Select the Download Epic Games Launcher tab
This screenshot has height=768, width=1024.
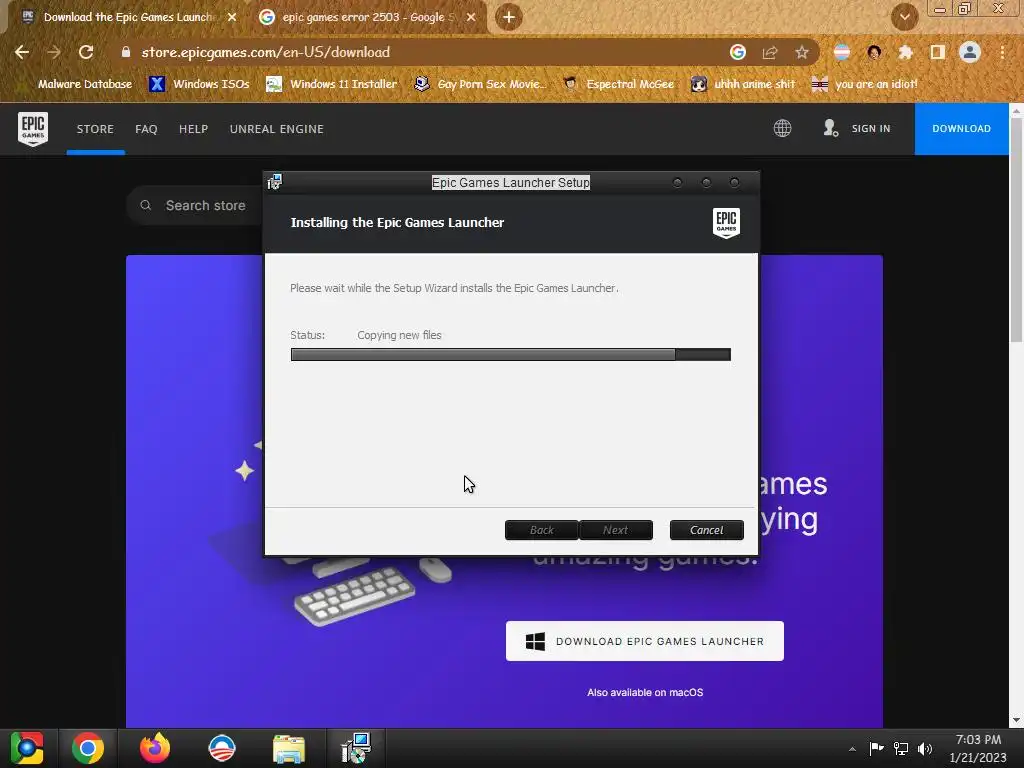tap(128, 17)
